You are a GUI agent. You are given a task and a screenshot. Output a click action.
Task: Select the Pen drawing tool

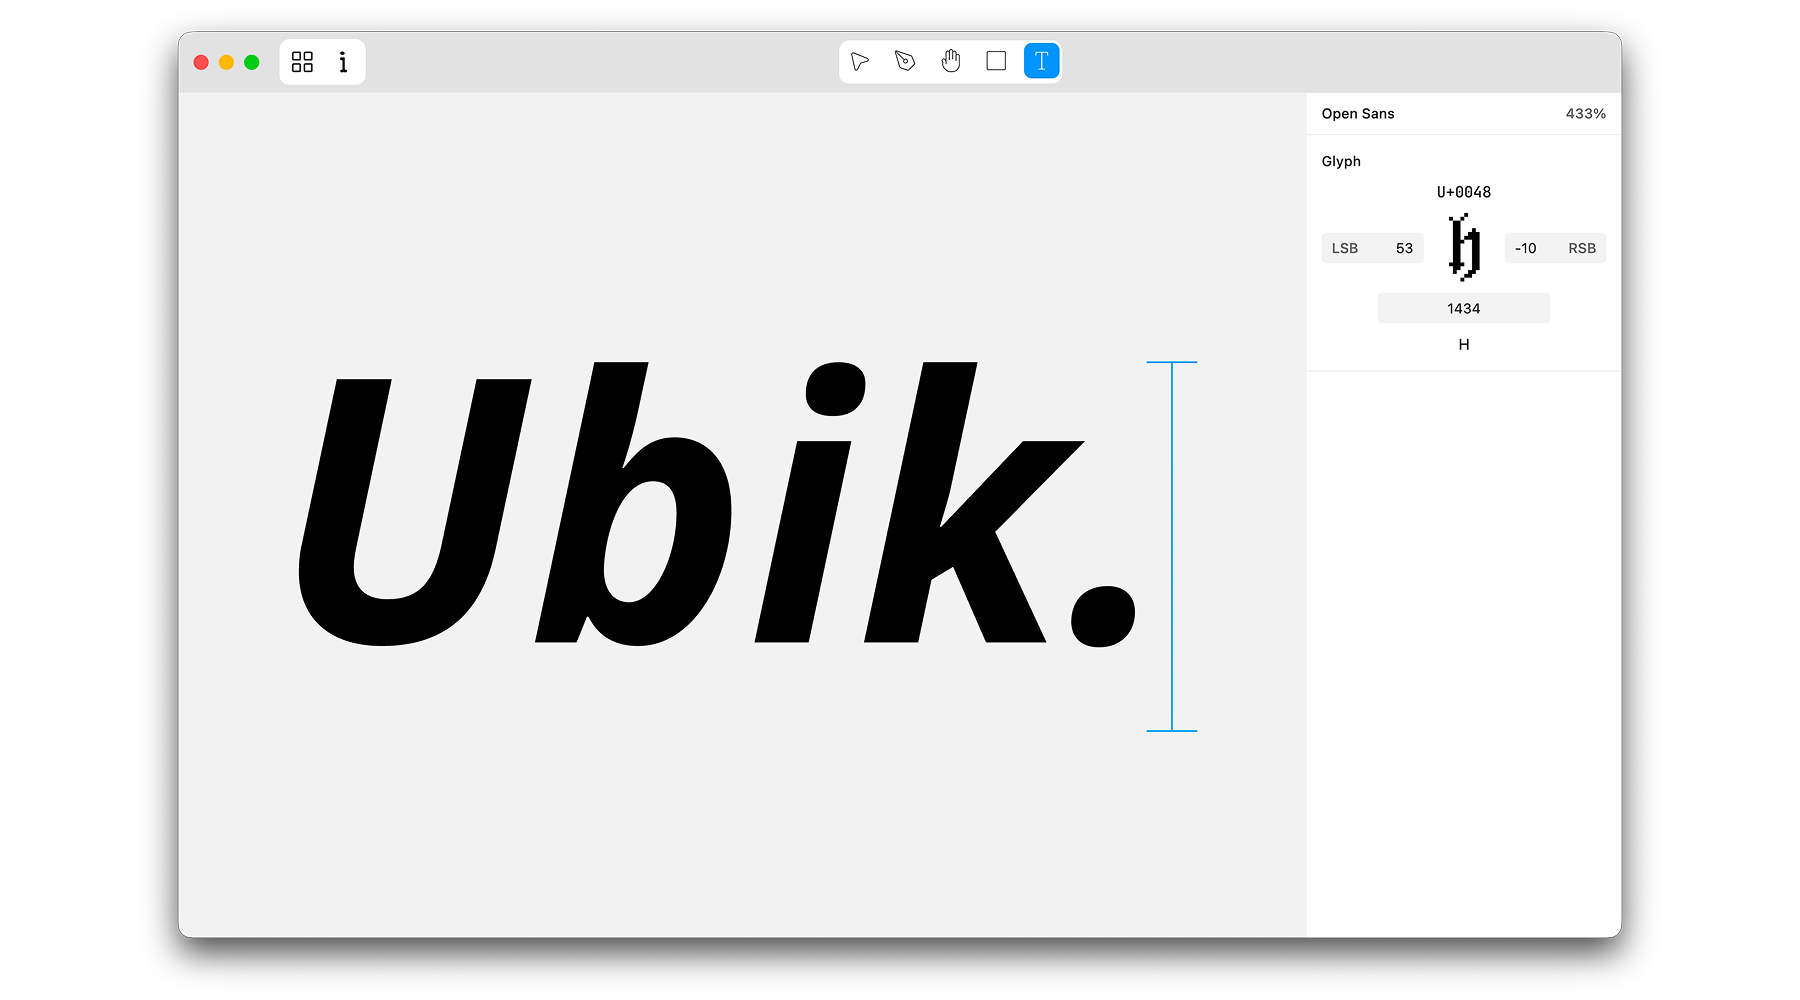pyautogui.click(x=905, y=61)
